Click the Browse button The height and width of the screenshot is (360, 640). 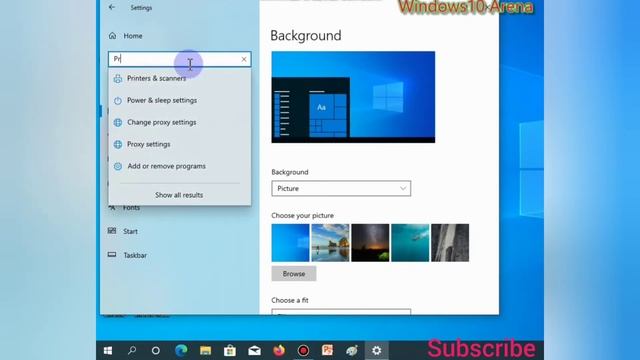pyautogui.click(x=294, y=274)
